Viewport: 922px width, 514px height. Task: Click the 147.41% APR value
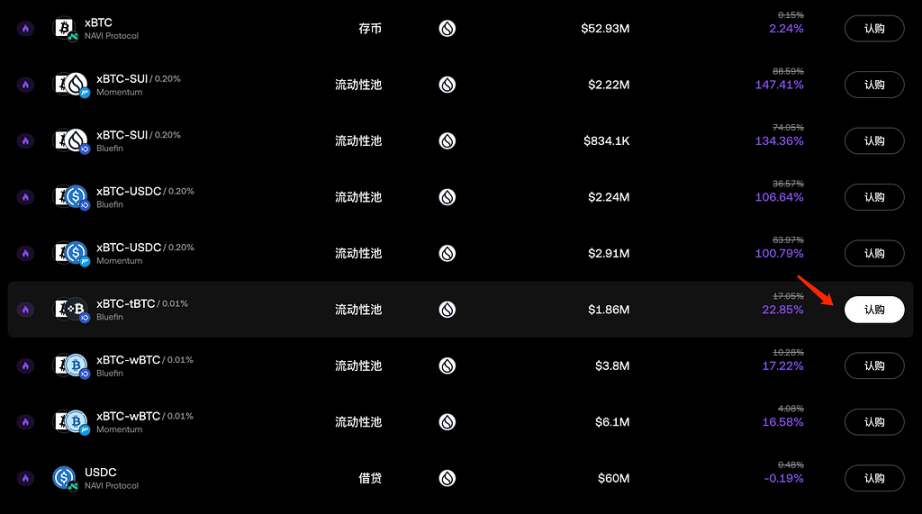pyautogui.click(x=779, y=85)
